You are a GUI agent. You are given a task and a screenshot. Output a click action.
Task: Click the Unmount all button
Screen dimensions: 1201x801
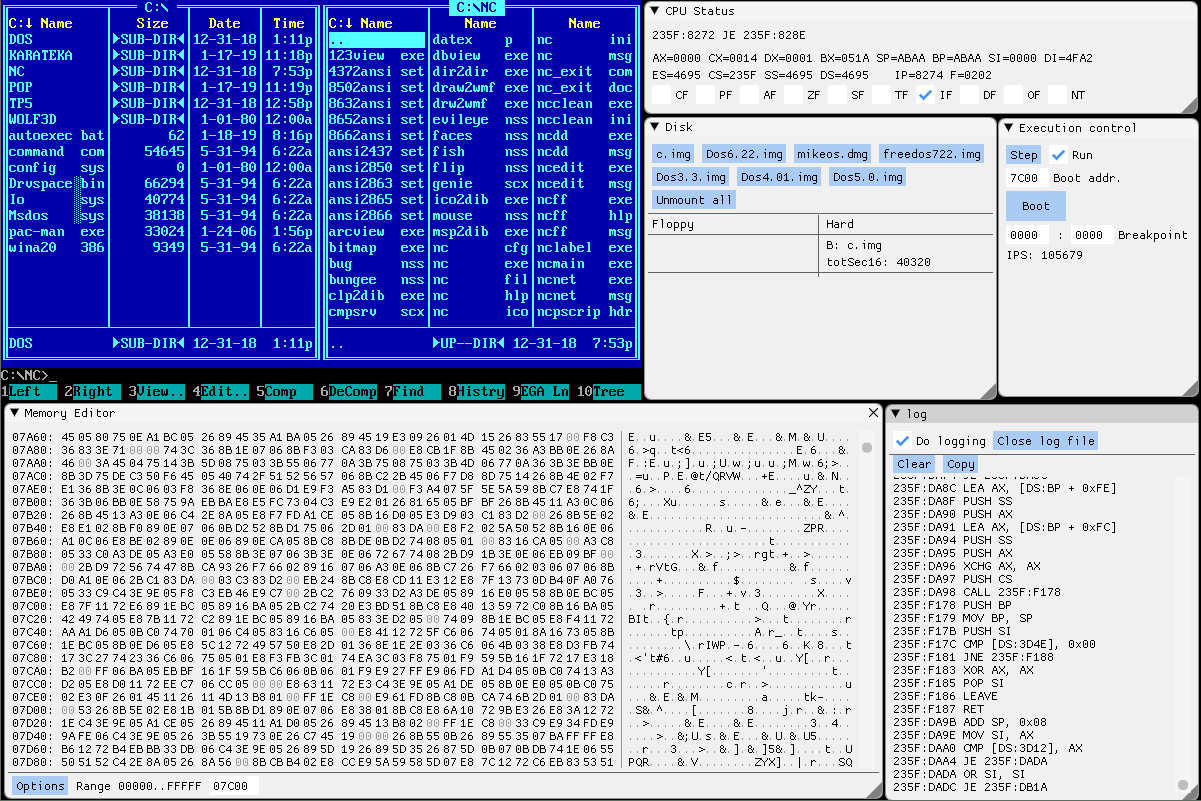[694, 200]
